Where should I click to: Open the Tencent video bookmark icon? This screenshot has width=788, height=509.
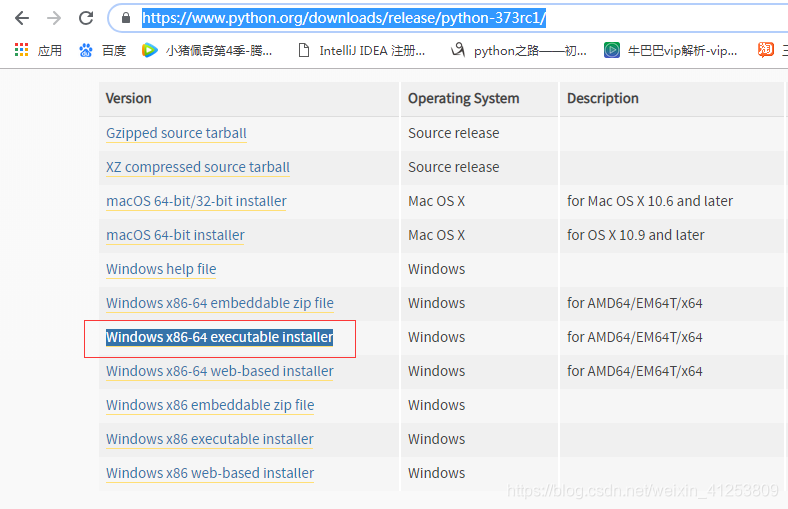pos(149,50)
